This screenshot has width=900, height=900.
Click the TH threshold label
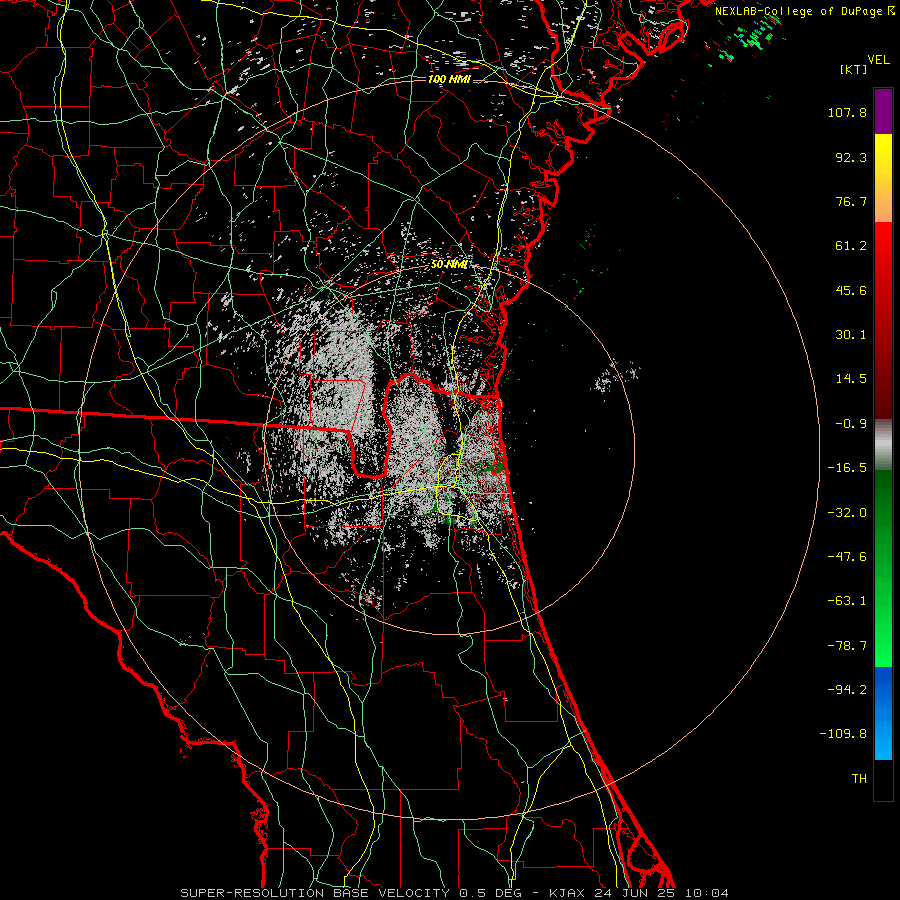coord(859,779)
